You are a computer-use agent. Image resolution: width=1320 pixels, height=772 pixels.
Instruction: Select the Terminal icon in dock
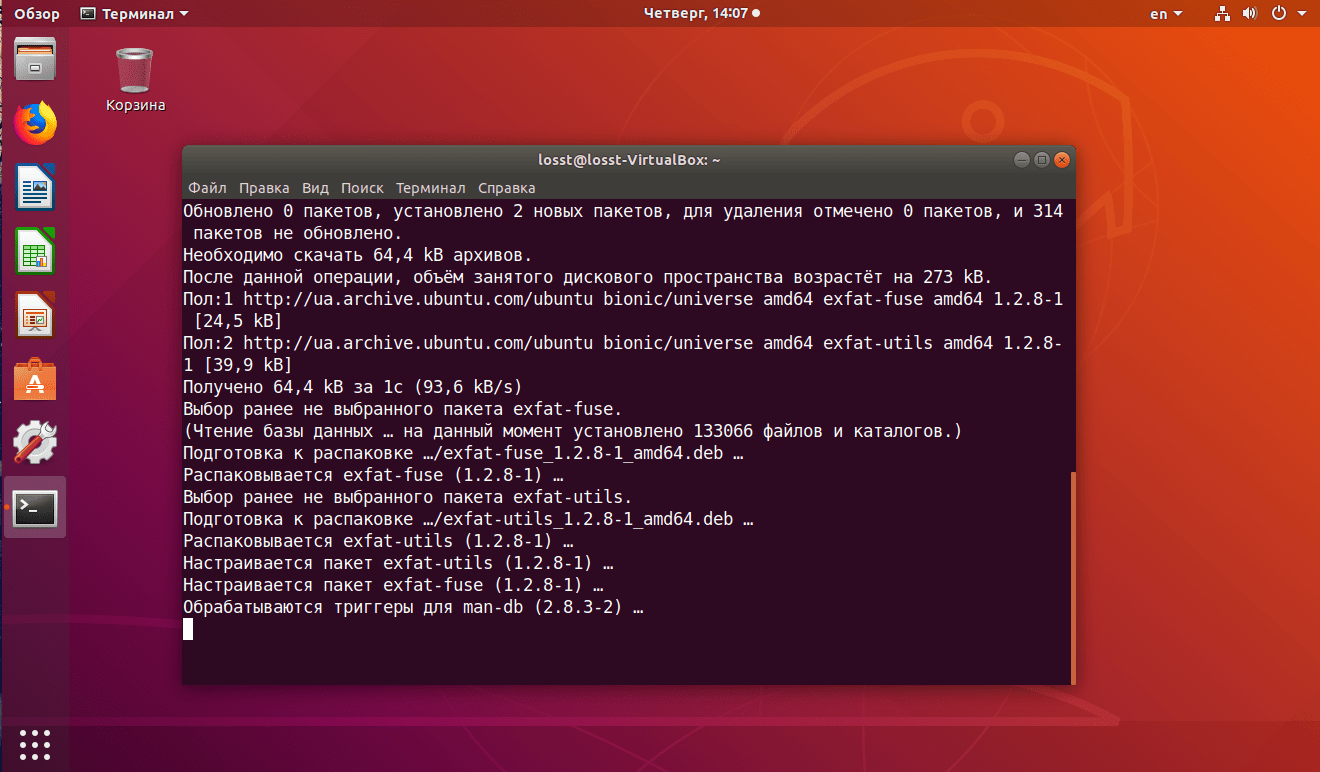tap(35, 508)
